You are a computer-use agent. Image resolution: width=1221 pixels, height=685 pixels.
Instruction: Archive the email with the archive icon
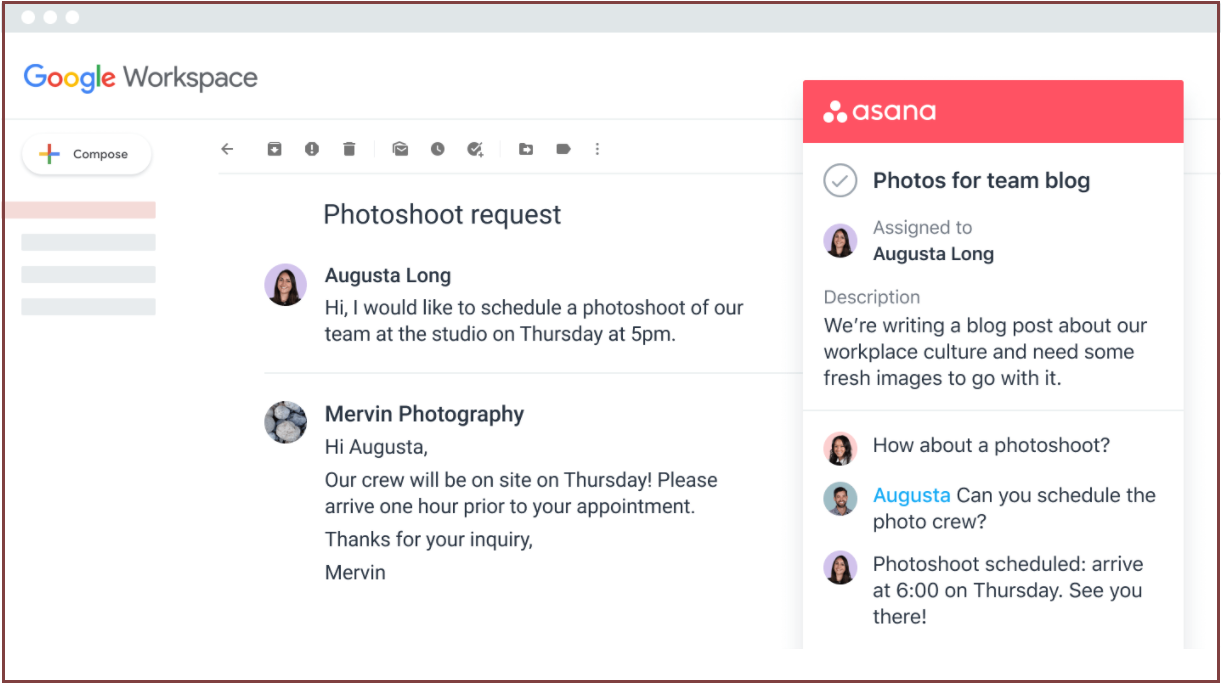(274, 149)
